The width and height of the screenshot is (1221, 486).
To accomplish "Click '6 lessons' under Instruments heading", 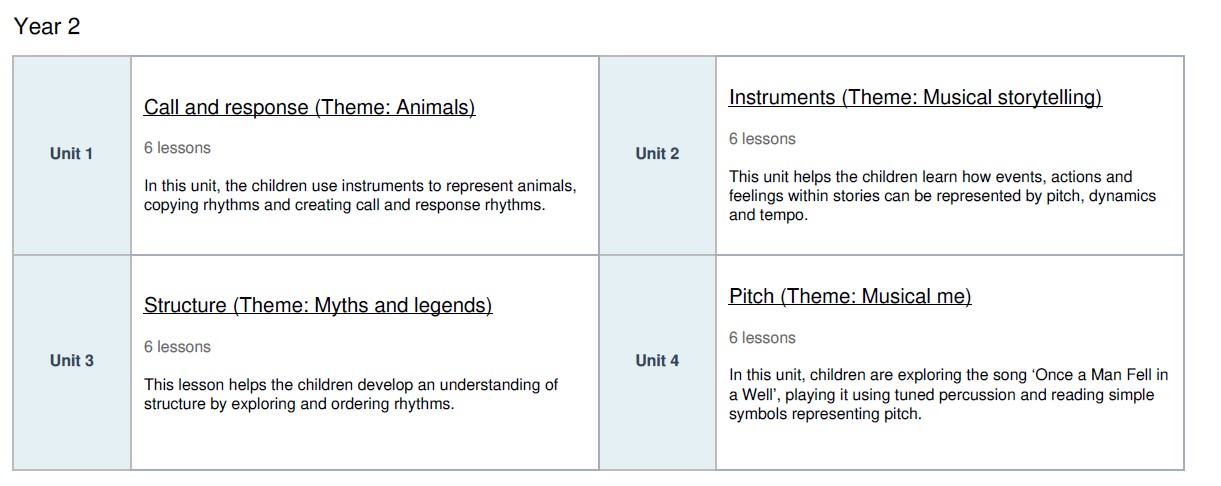I will pos(762,139).
